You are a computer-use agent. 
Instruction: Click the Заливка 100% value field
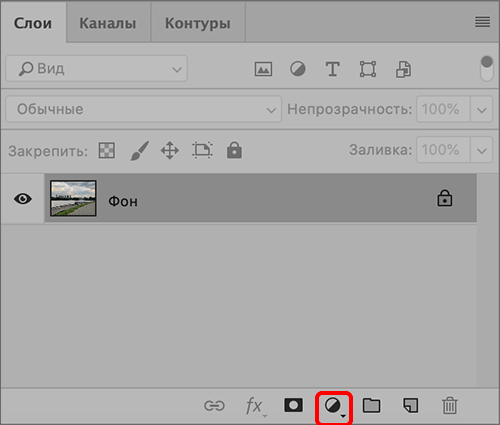point(443,150)
